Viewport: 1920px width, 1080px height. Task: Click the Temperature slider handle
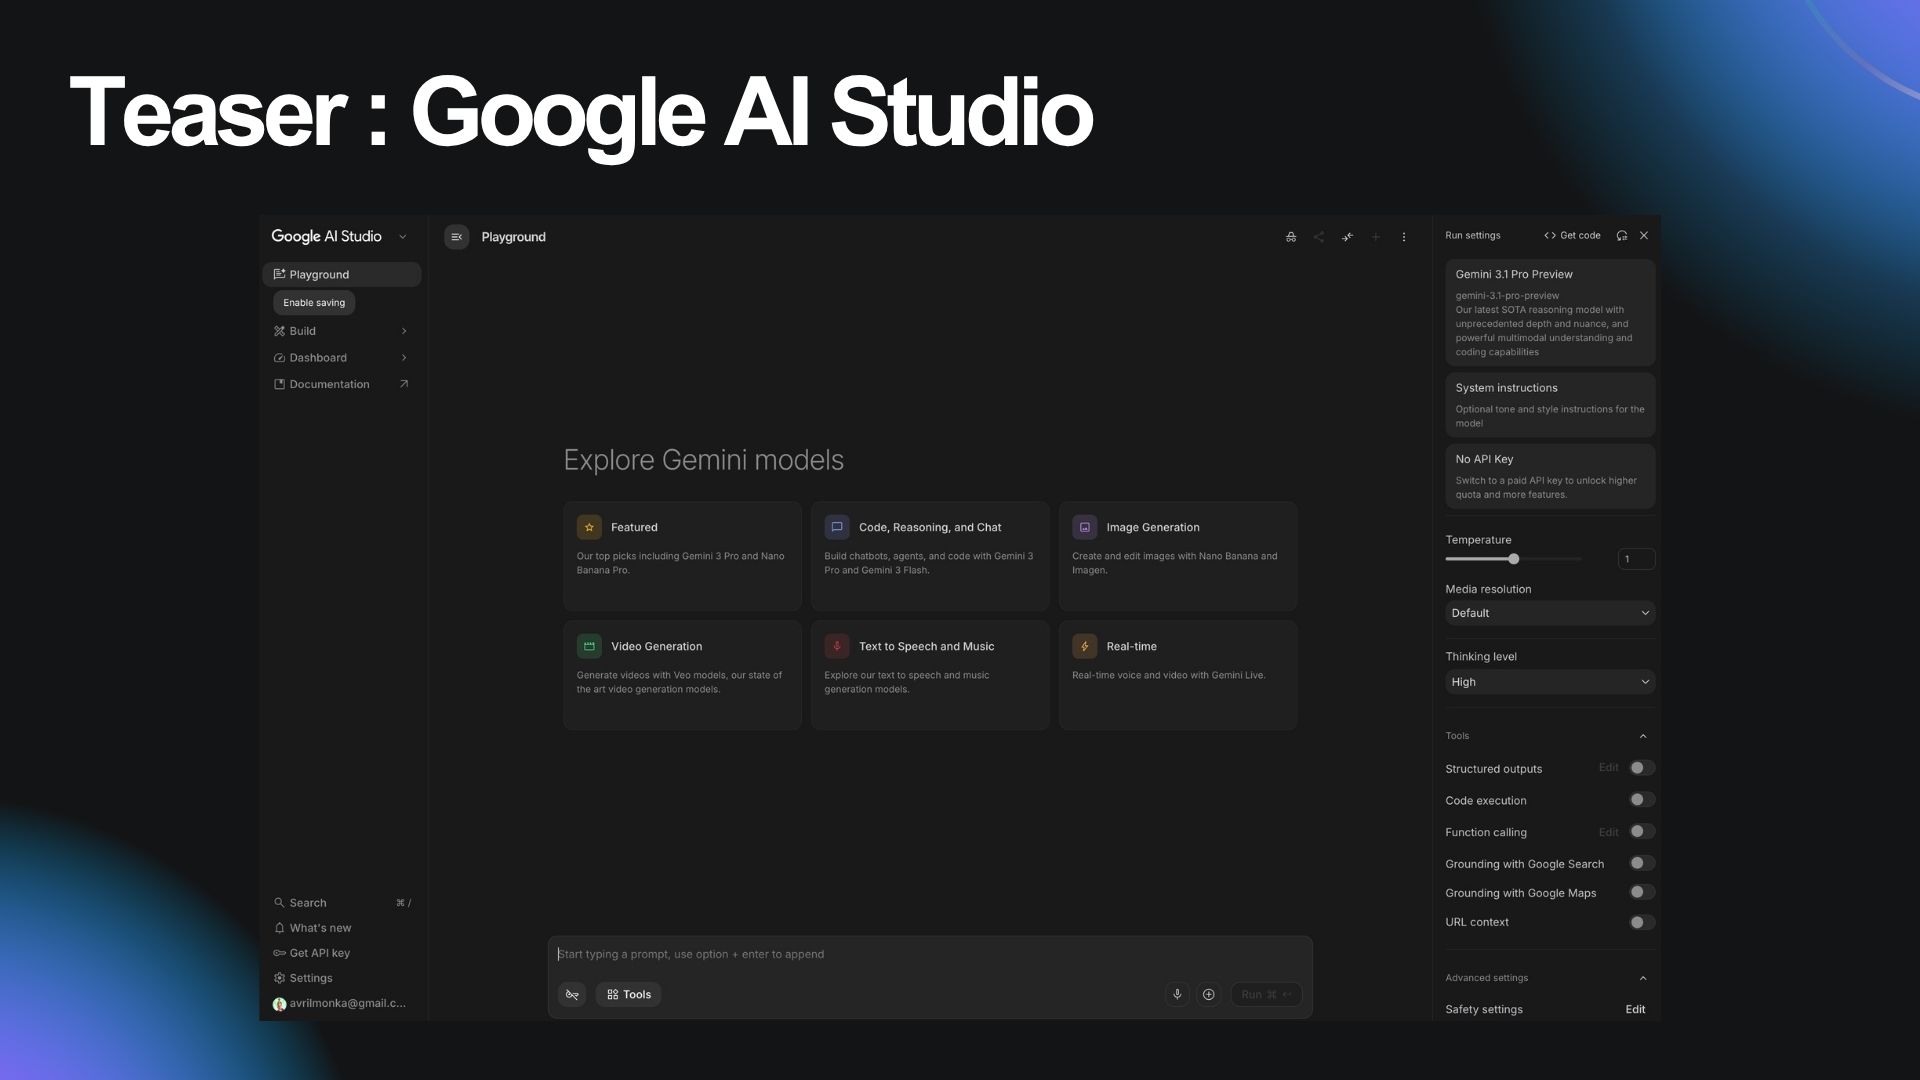pos(1514,559)
